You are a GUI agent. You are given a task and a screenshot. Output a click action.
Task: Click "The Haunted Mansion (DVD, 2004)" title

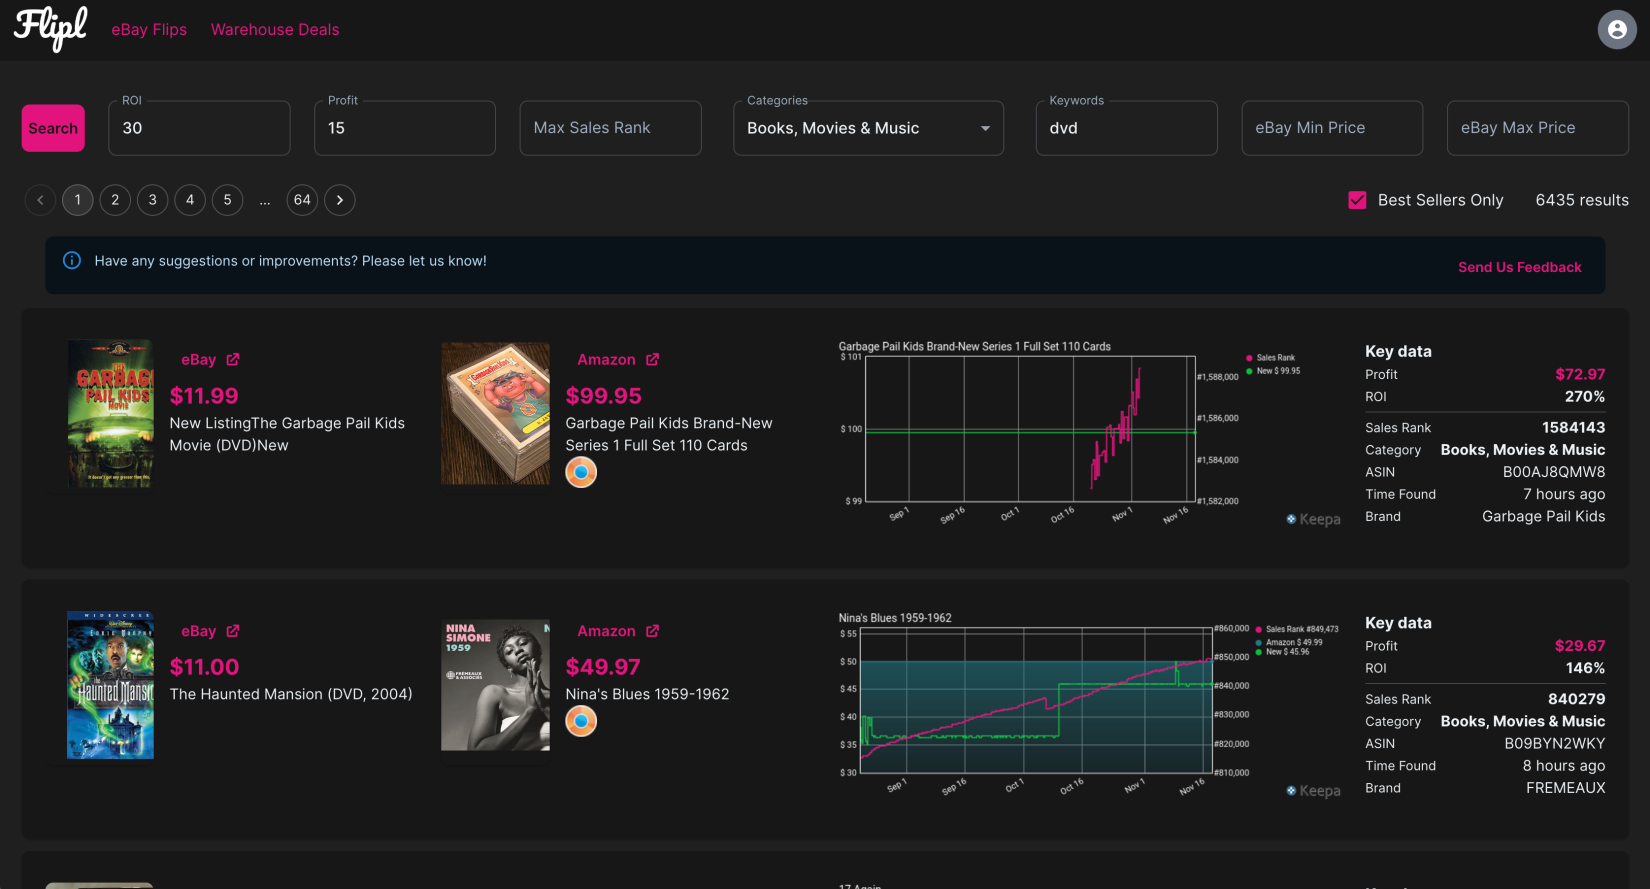pyautogui.click(x=291, y=694)
